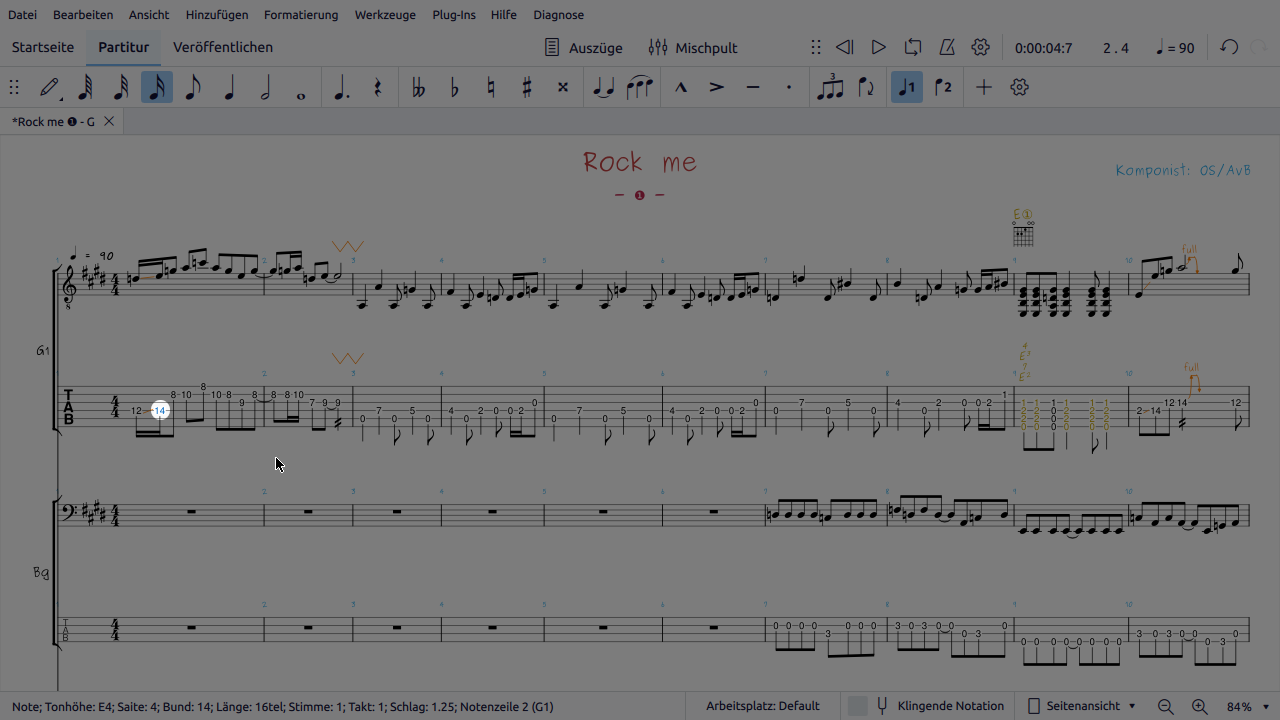The width and height of the screenshot is (1280, 720).
Task: Add a marcato articulation
Action: 681,88
